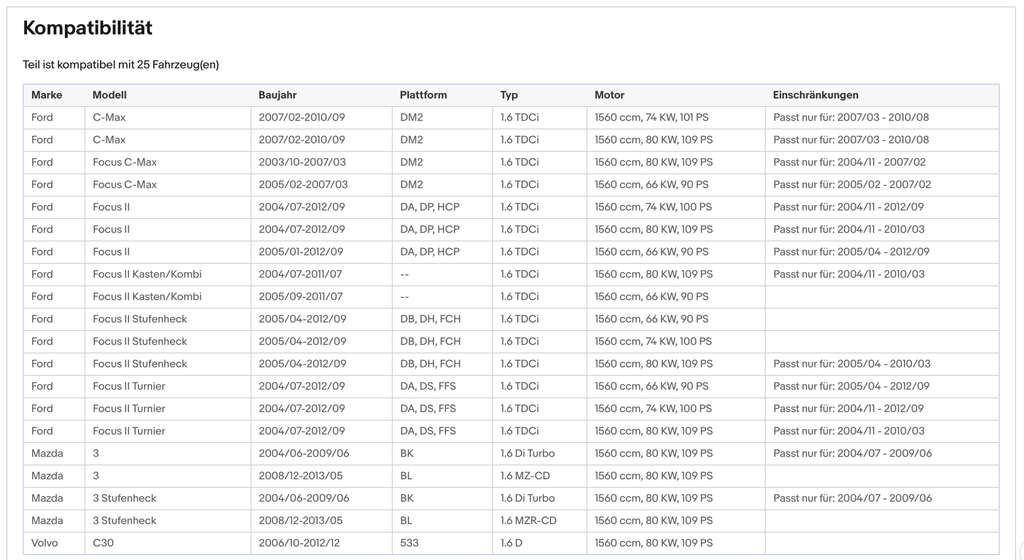Screen dimensions: 1024x560
Task: Click 'BL' platform in the 1.6 MZ-CD row
Action: click(406, 476)
